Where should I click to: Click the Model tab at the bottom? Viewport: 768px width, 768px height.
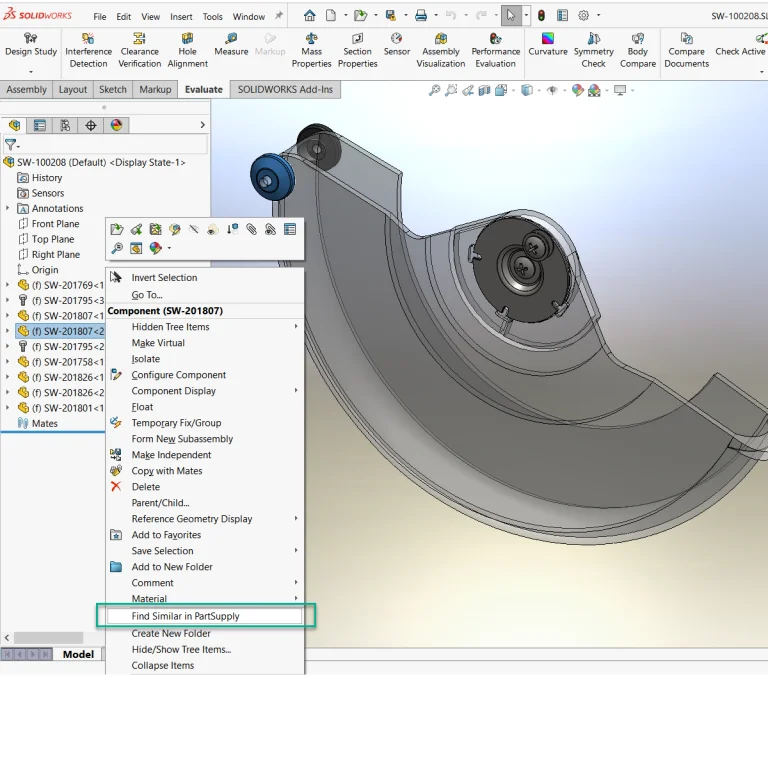tap(78, 654)
